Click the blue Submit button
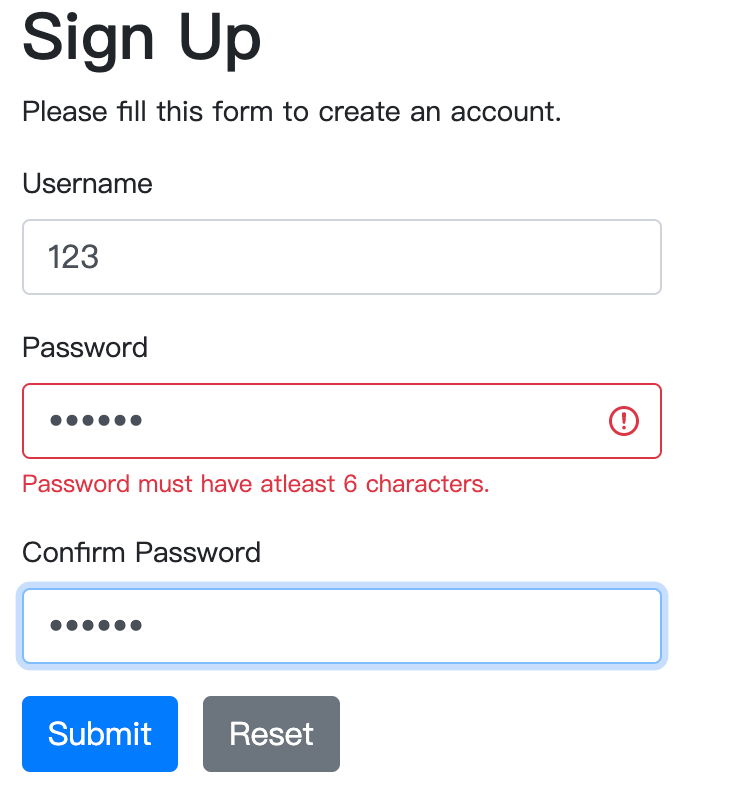 tap(100, 734)
